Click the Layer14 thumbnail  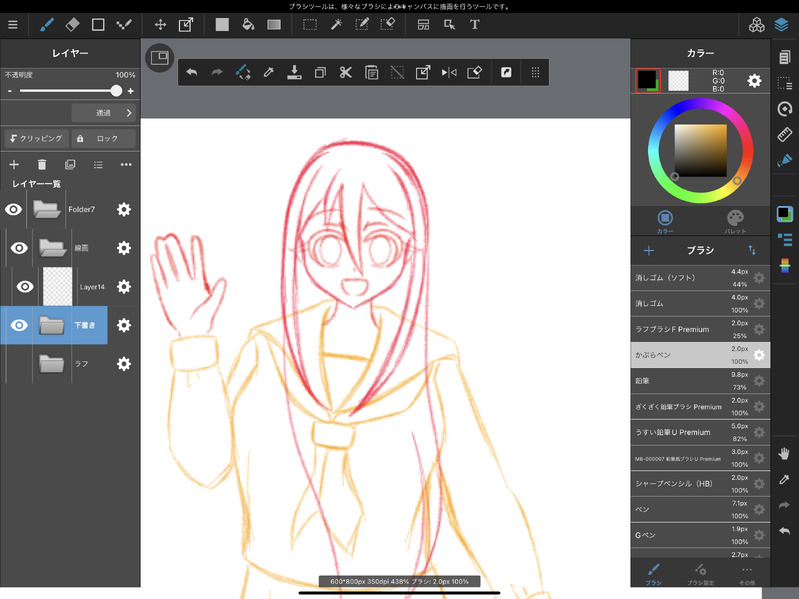coord(57,287)
